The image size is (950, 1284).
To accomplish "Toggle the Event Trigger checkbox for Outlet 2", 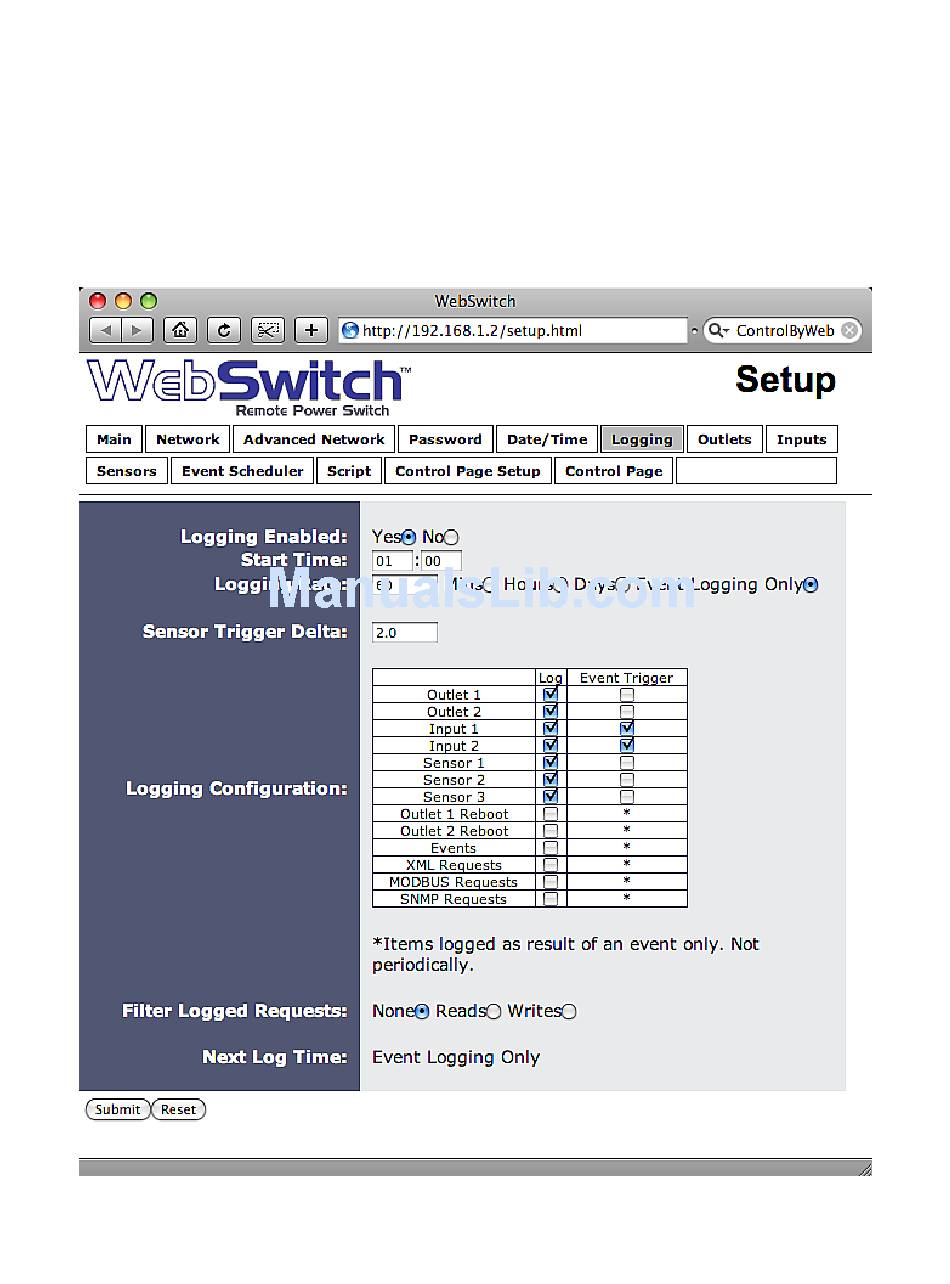I will tap(626, 711).
